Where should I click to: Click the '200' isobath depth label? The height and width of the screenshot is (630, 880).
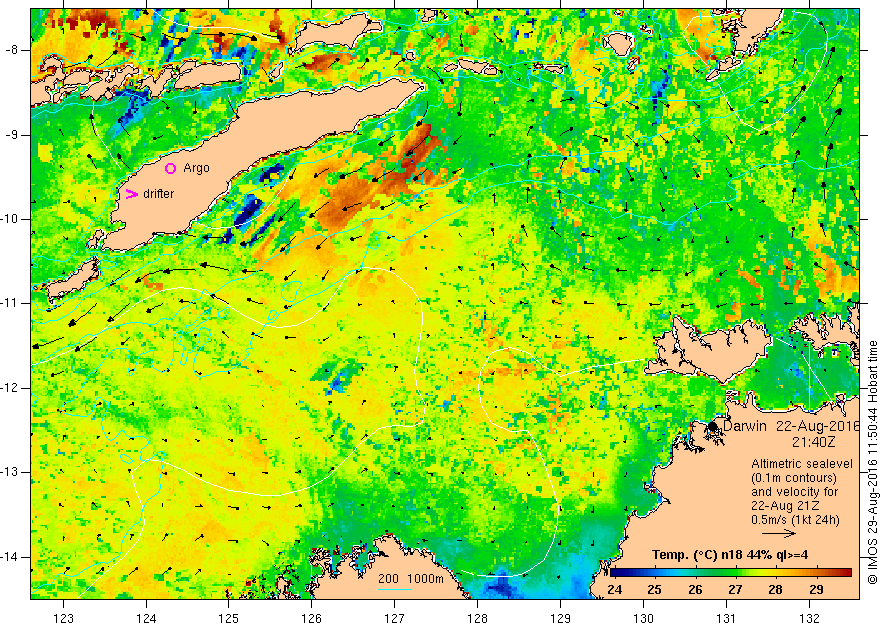(x=388, y=579)
